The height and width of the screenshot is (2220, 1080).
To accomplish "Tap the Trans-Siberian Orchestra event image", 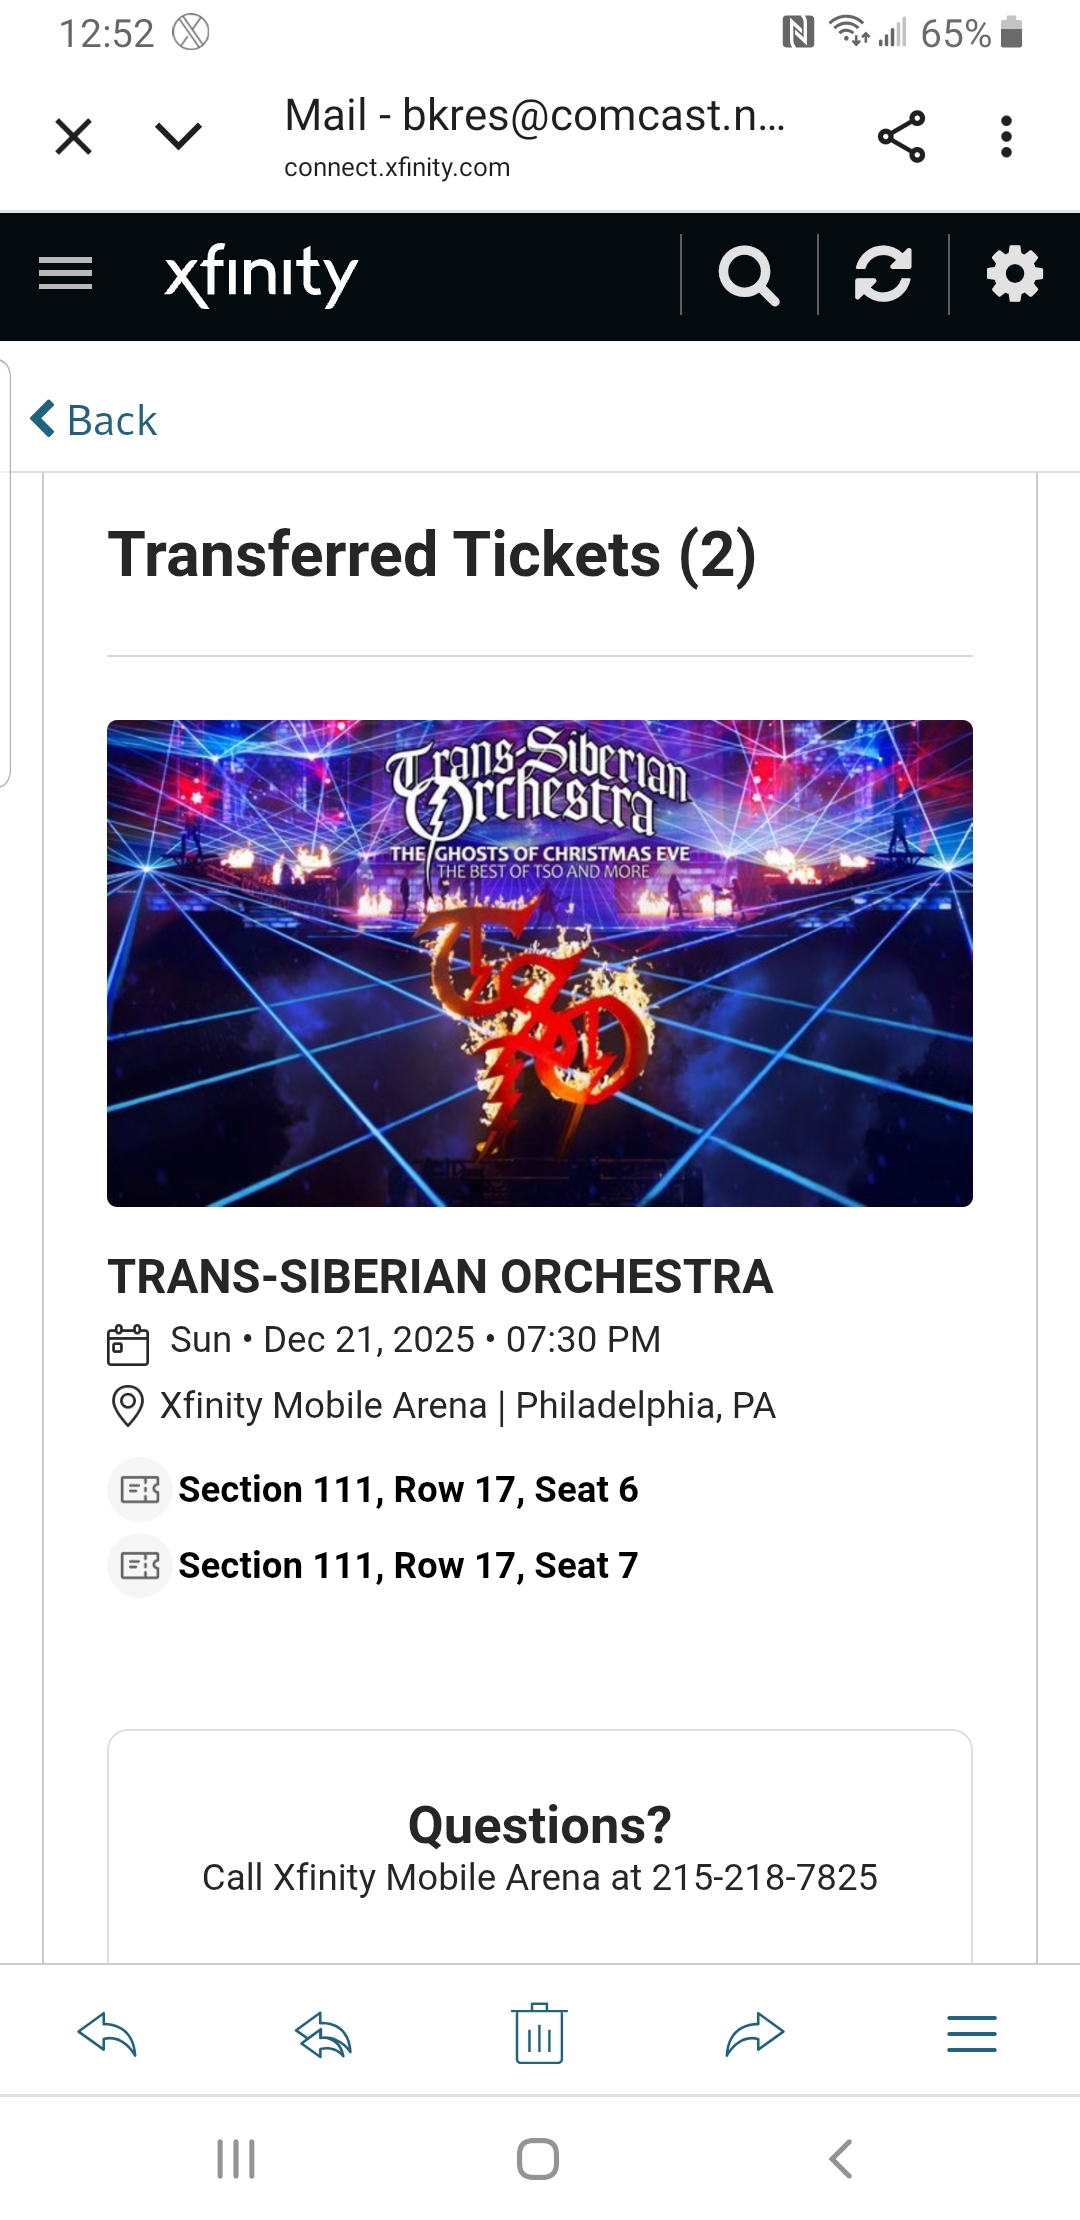I will tap(540, 963).
